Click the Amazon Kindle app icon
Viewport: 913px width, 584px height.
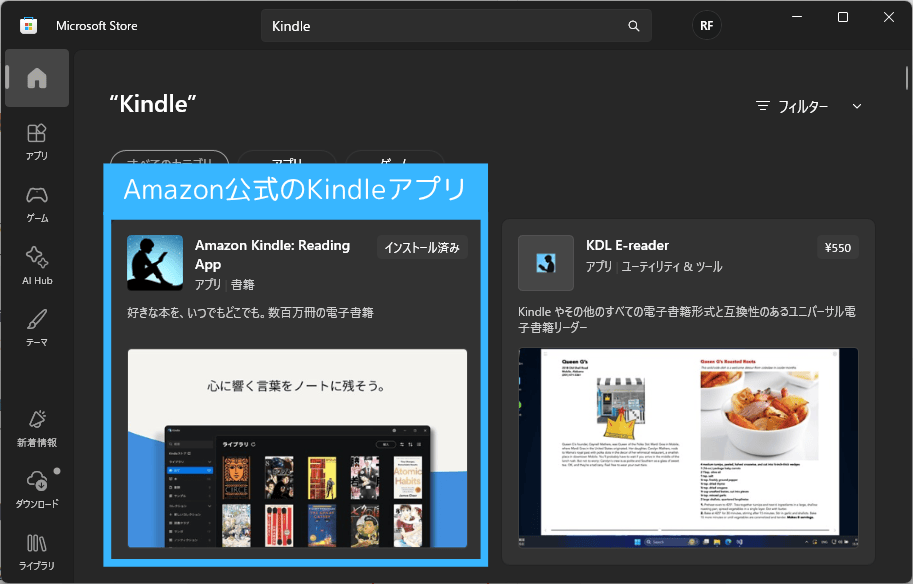[155, 263]
